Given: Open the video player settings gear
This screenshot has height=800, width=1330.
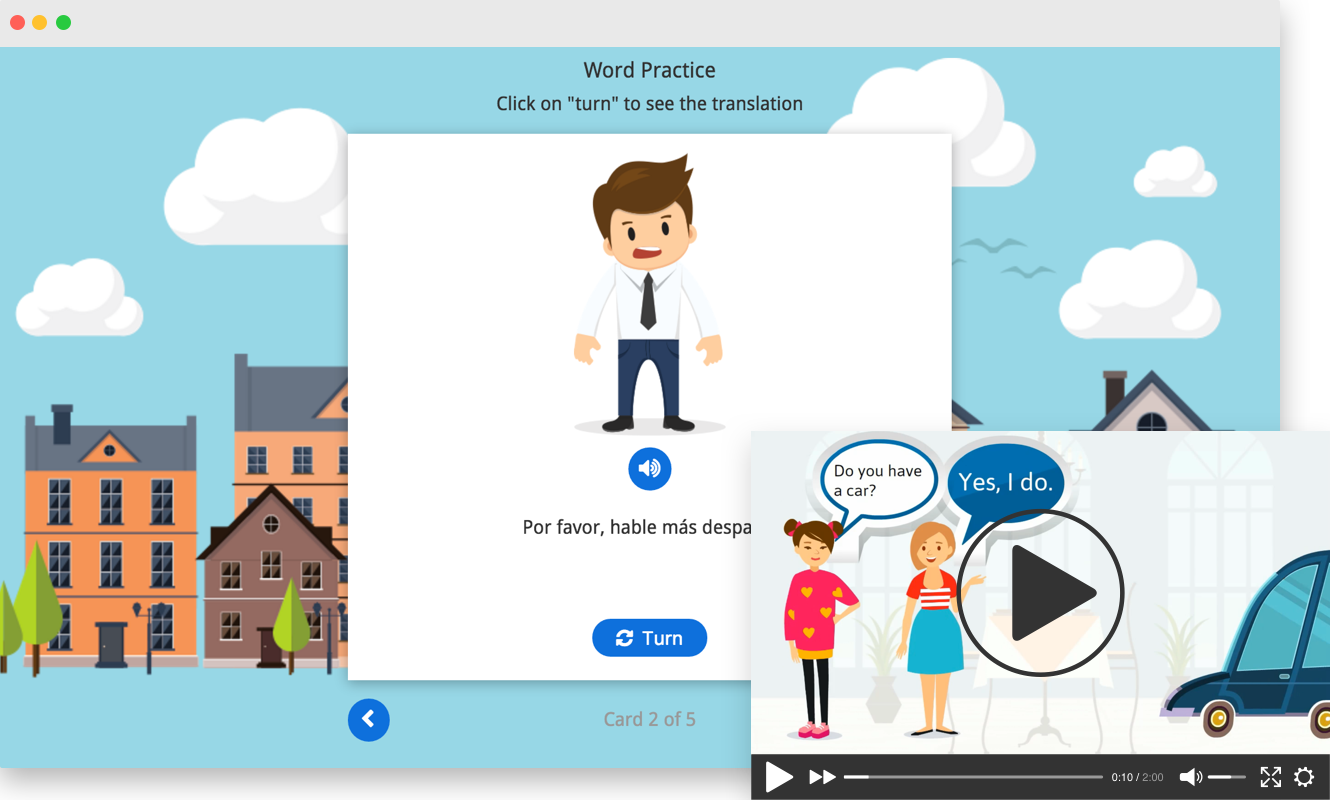Looking at the screenshot, I should coord(1304,777).
